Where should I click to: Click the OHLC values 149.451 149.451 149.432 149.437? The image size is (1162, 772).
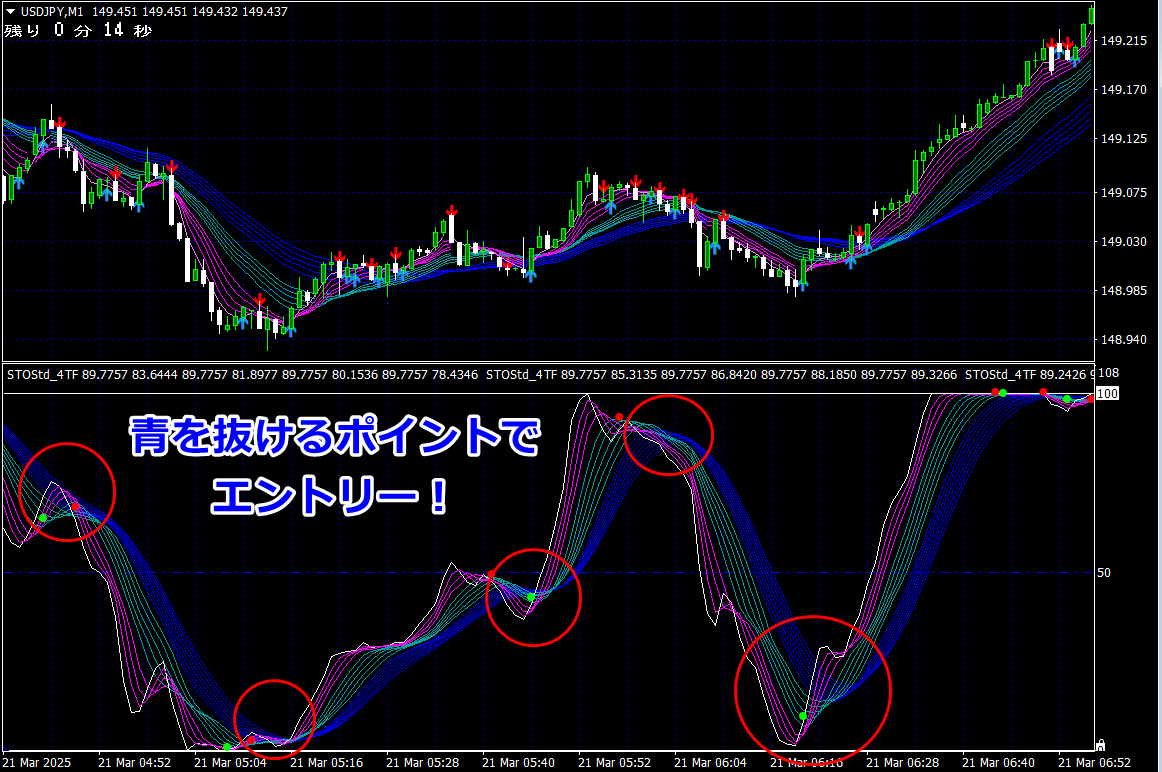(x=190, y=12)
